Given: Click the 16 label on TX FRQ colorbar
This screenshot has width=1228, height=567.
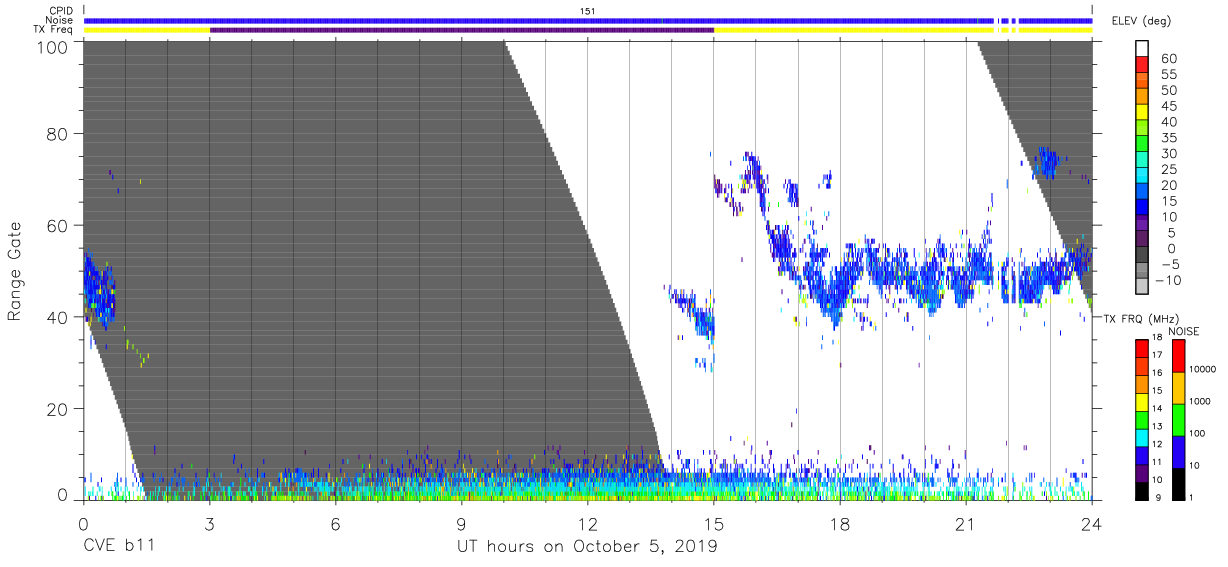Looking at the screenshot, I should coord(1159,374).
